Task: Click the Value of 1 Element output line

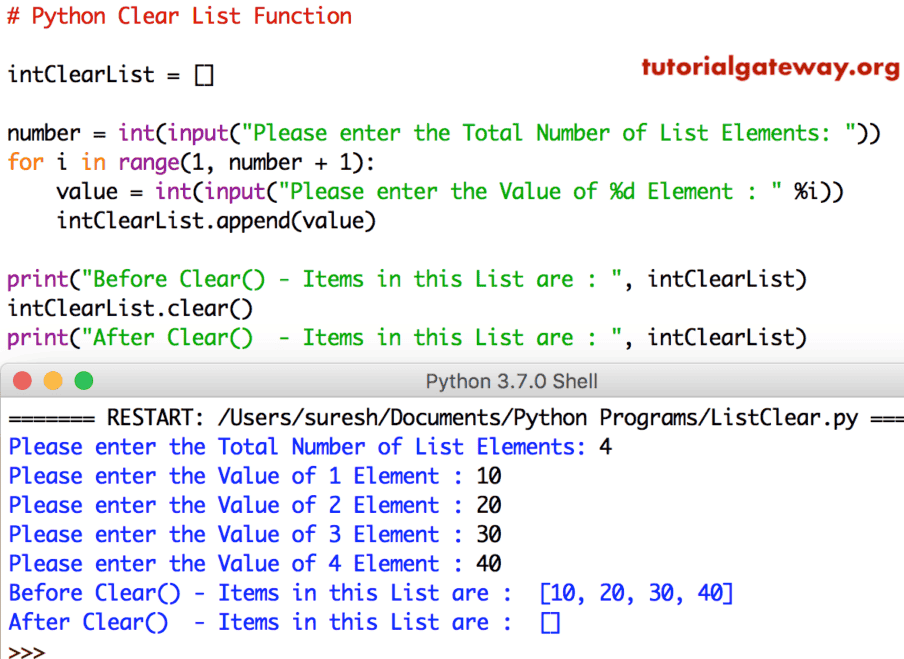Action: [250, 476]
